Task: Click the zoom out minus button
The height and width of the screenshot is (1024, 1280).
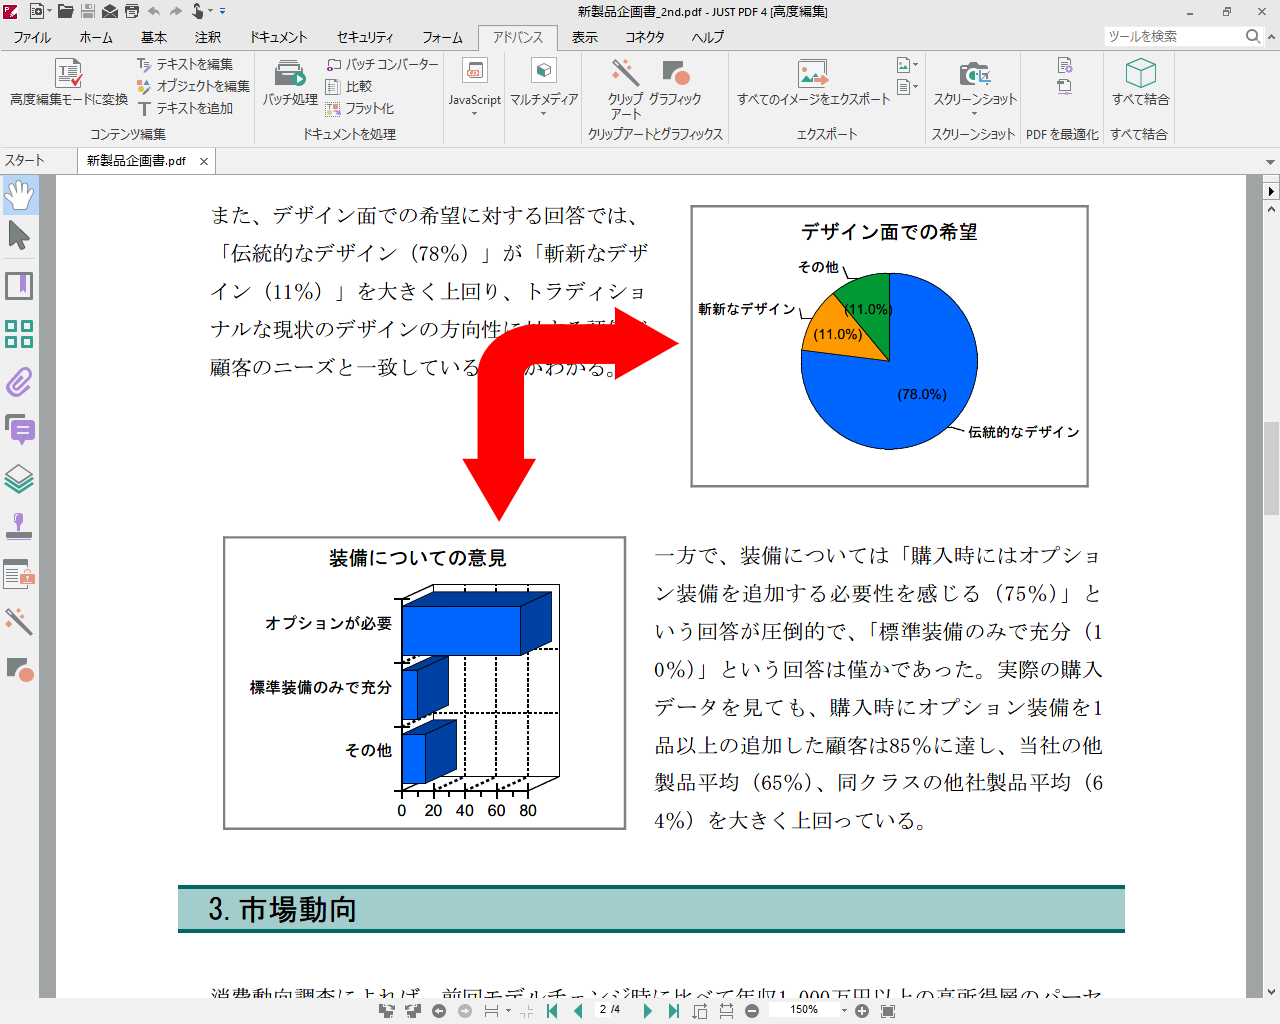Action: [x=752, y=1011]
